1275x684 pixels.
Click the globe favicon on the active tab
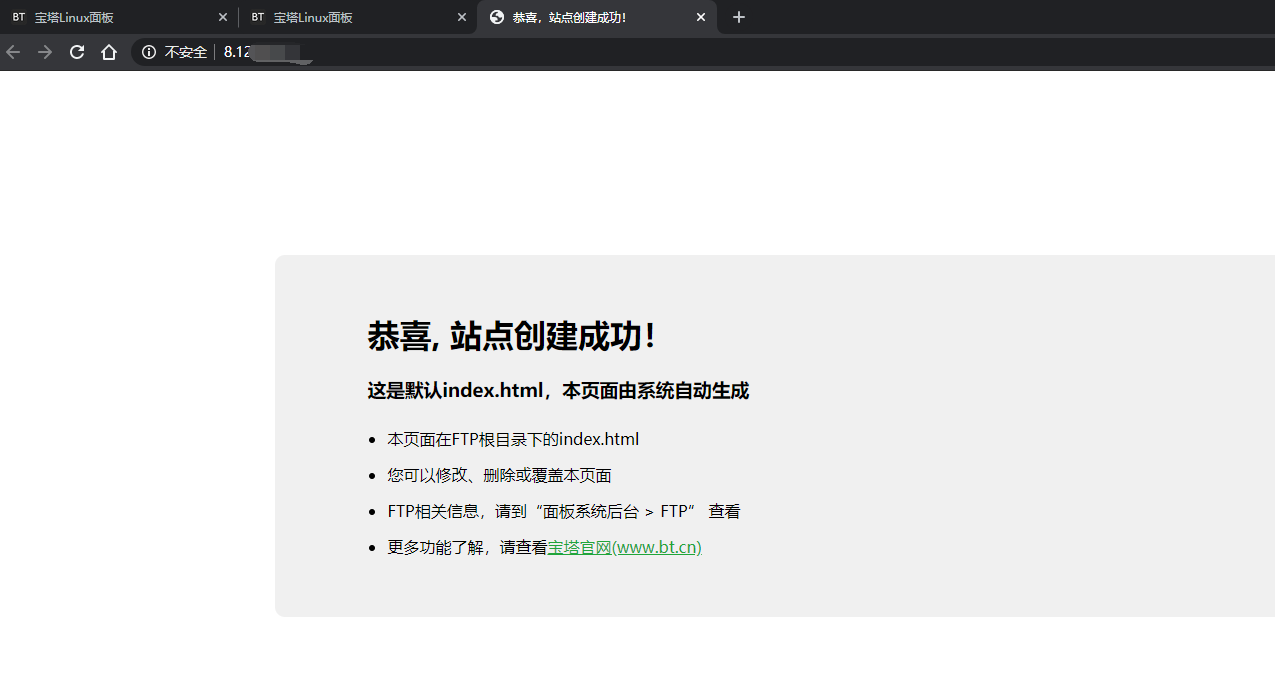(497, 17)
